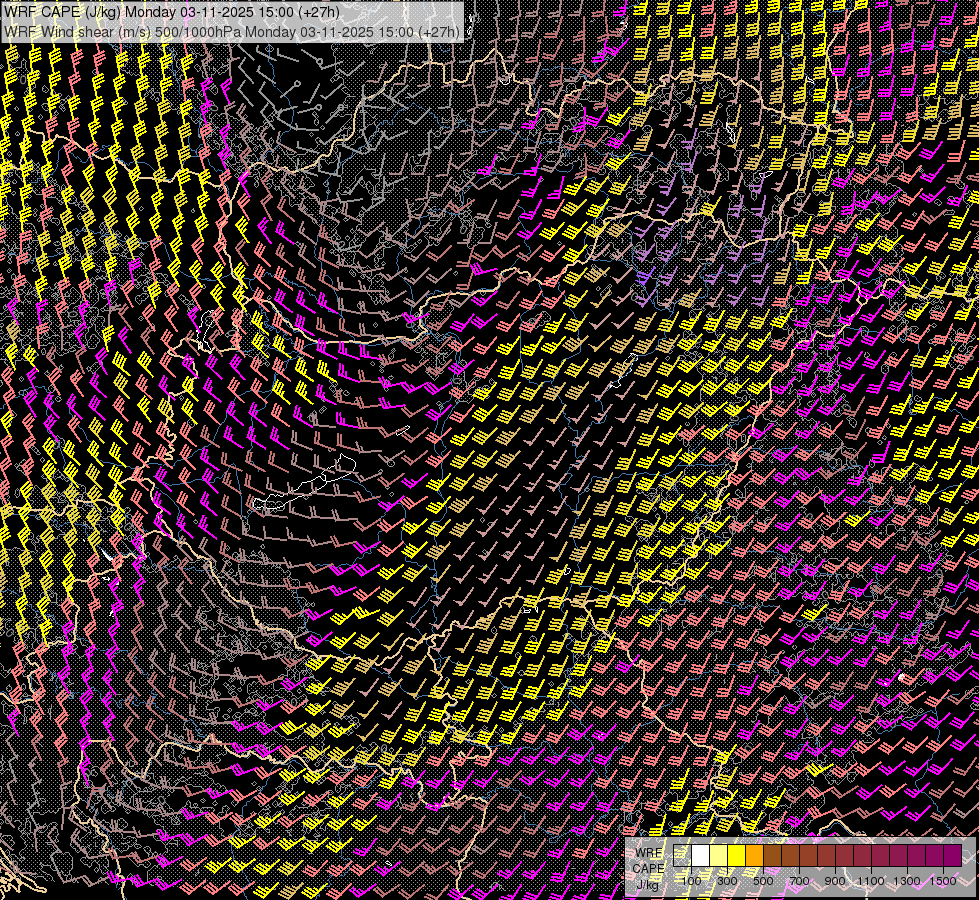Click the 700 legend scale label
Screen dimensions: 979x900
tap(799, 880)
